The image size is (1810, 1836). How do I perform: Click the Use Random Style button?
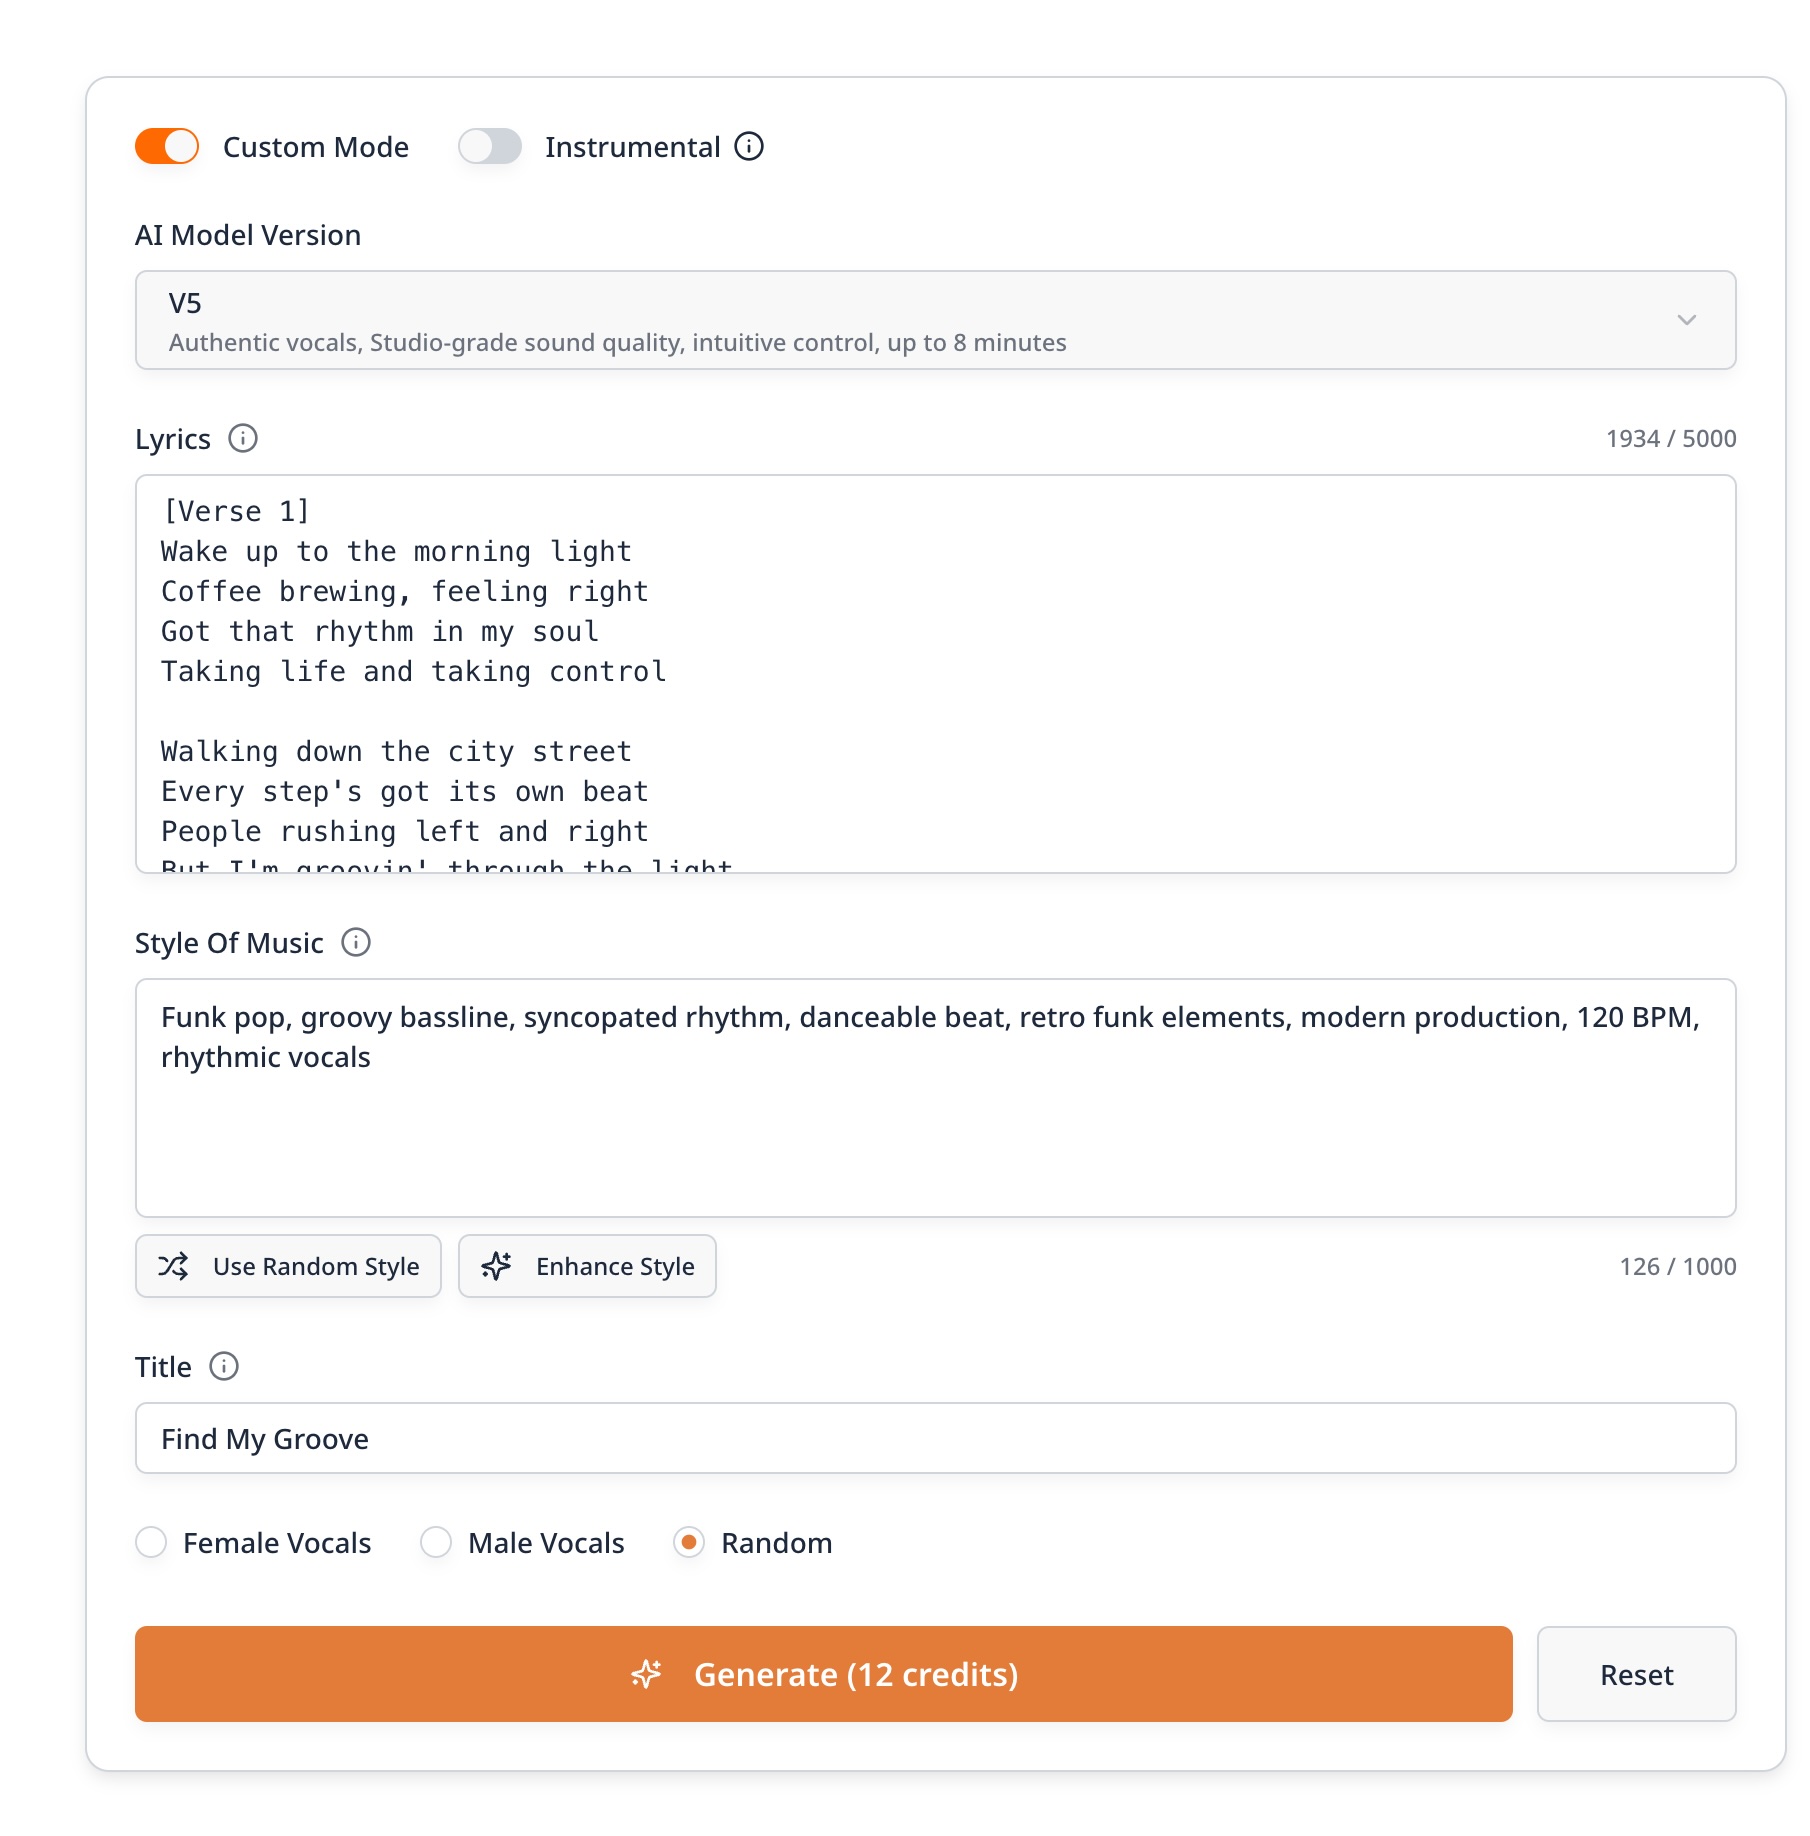[288, 1266]
